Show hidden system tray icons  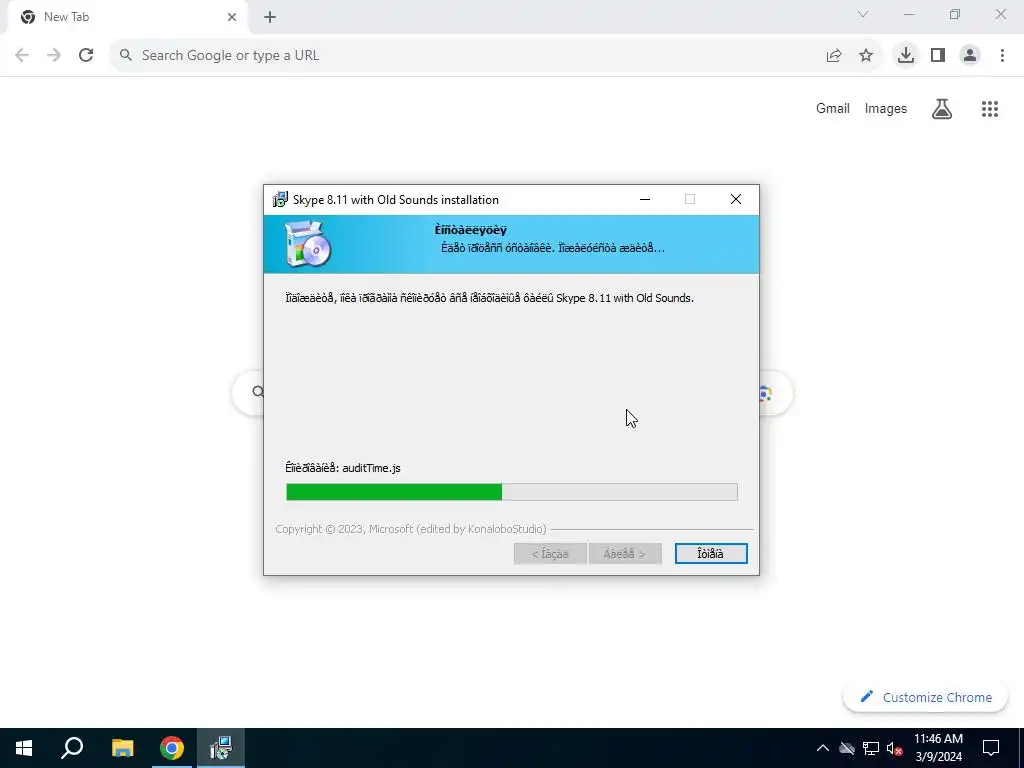(x=822, y=748)
